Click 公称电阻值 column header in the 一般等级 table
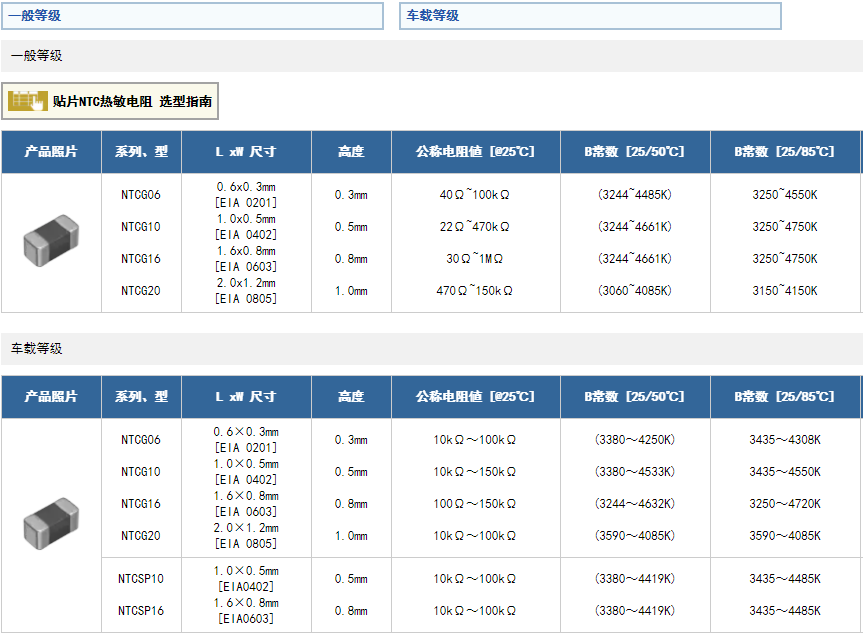Image resolution: width=863 pixels, height=635 pixels. 475,152
